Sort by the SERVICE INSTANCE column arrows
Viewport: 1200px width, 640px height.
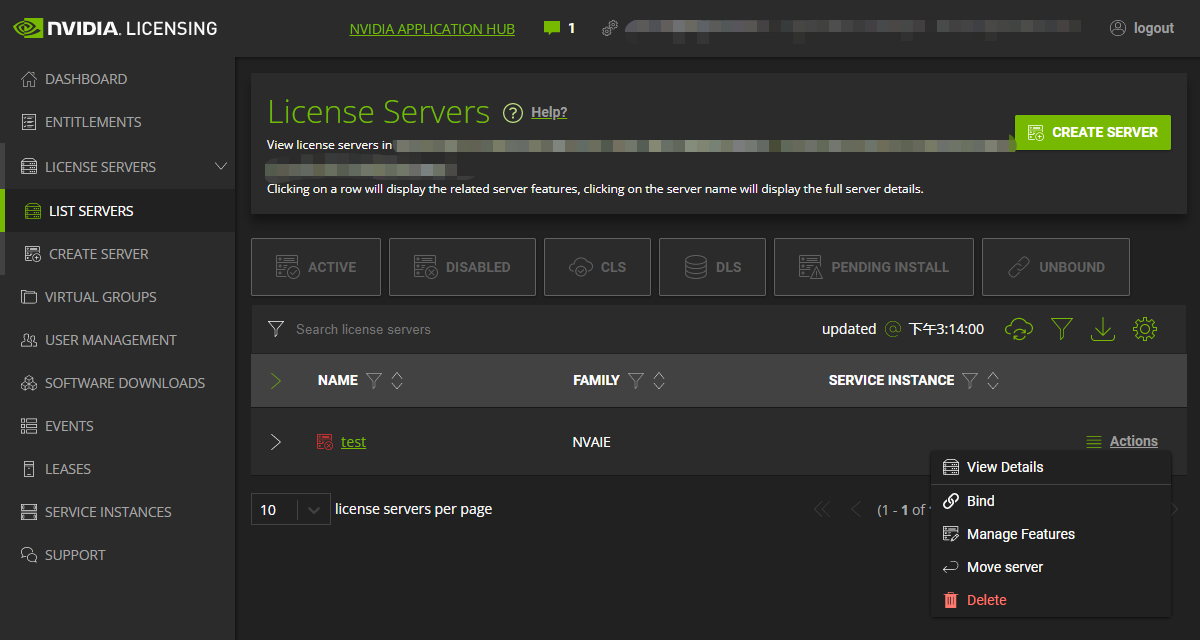pyautogui.click(x=993, y=380)
